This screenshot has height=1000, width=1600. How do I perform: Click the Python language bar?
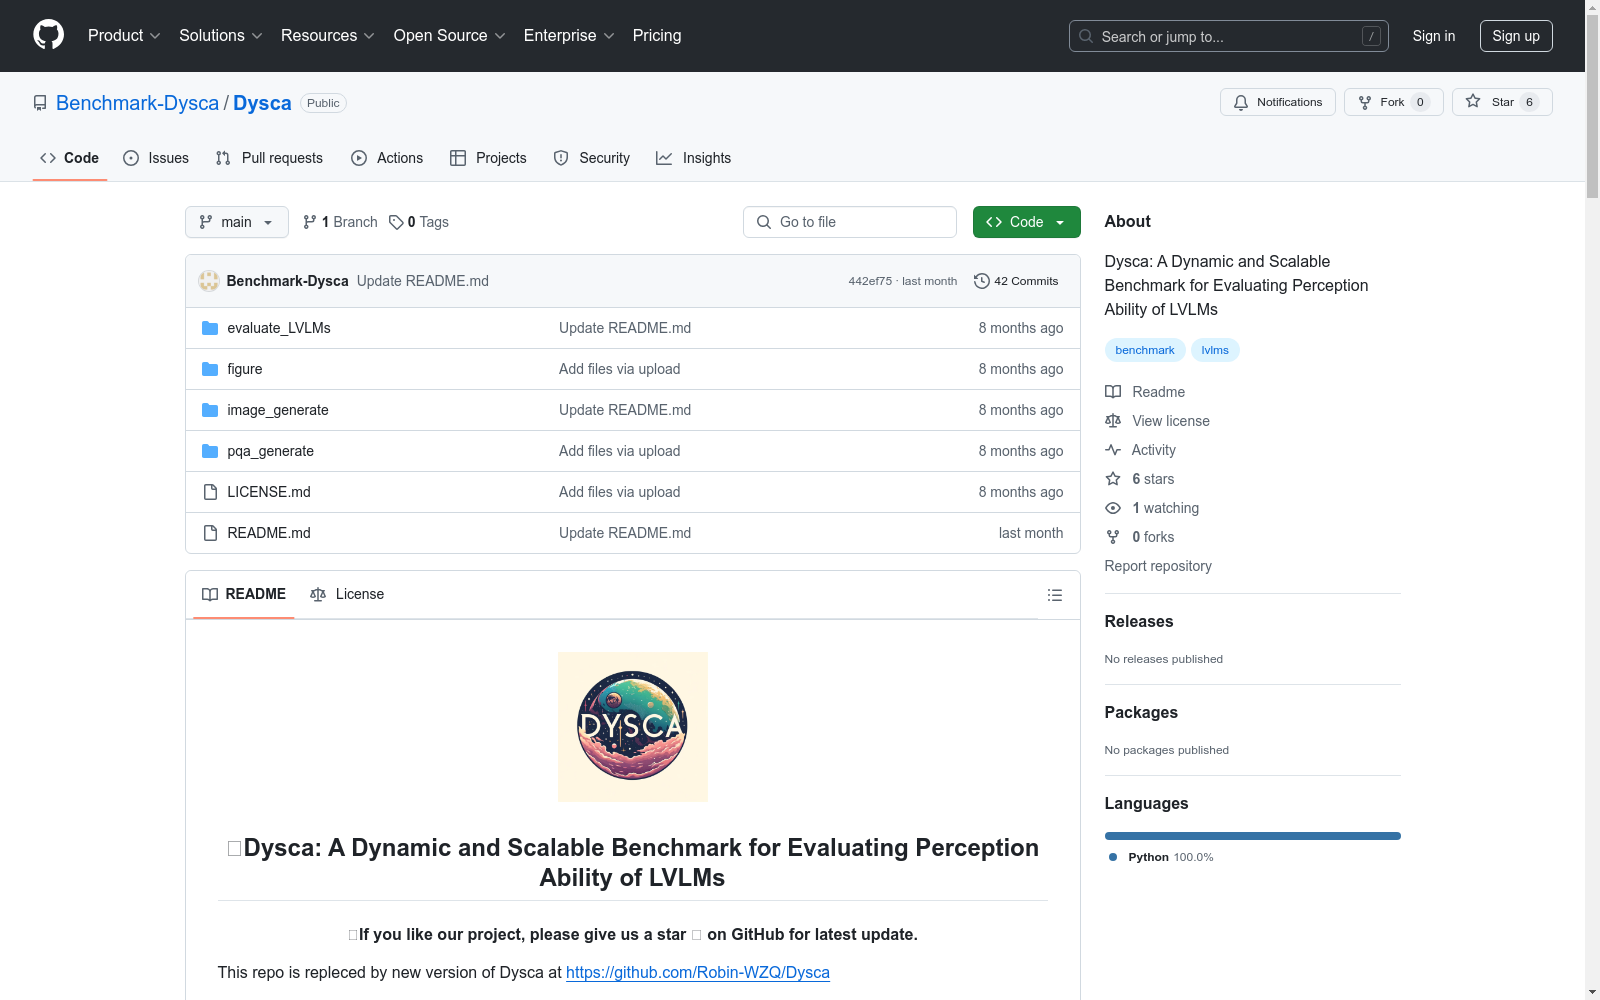(x=1253, y=836)
